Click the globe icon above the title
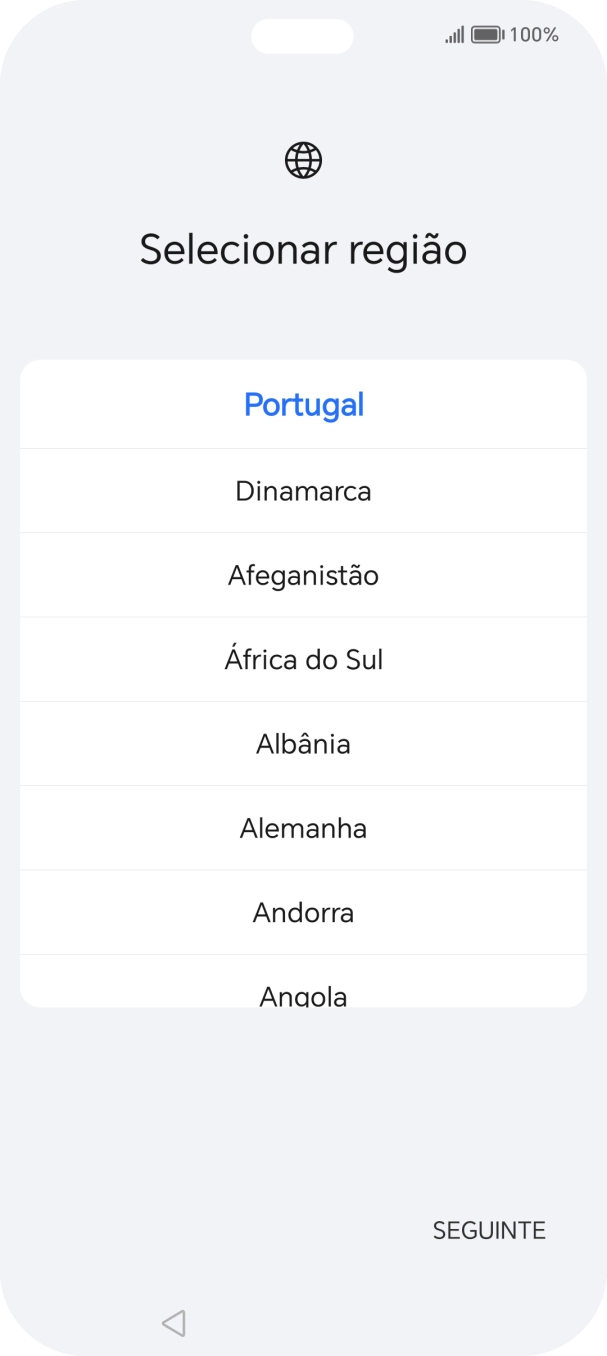The image size is (607, 1356). 303,158
